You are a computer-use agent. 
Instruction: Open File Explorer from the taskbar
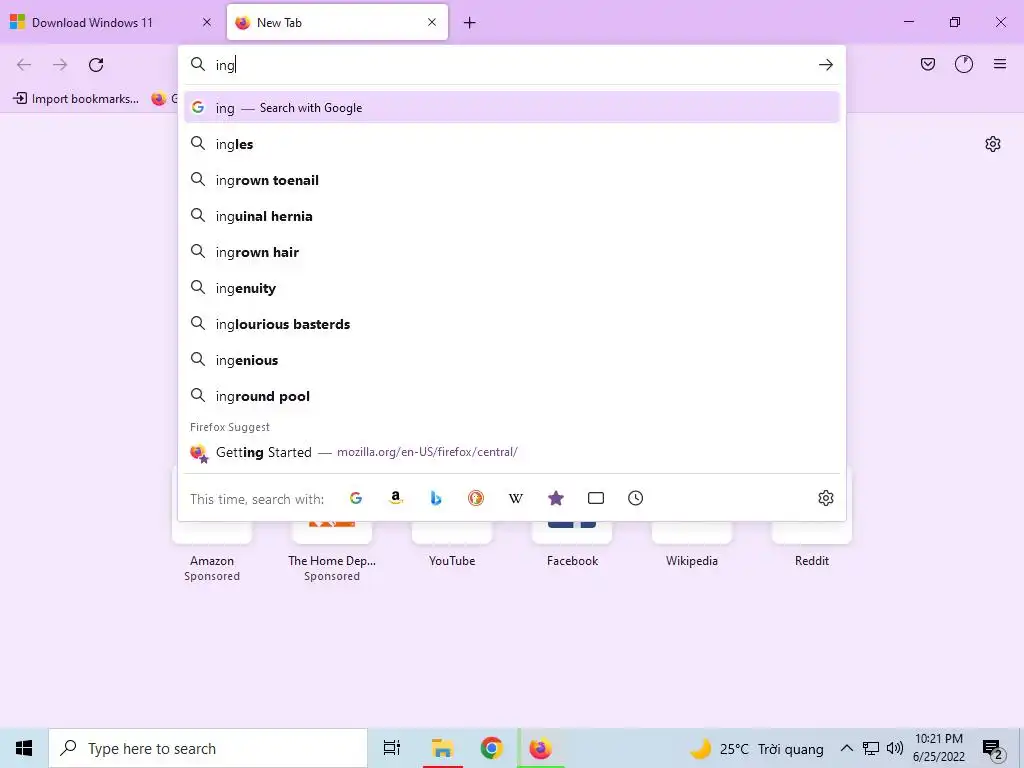pos(442,748)
